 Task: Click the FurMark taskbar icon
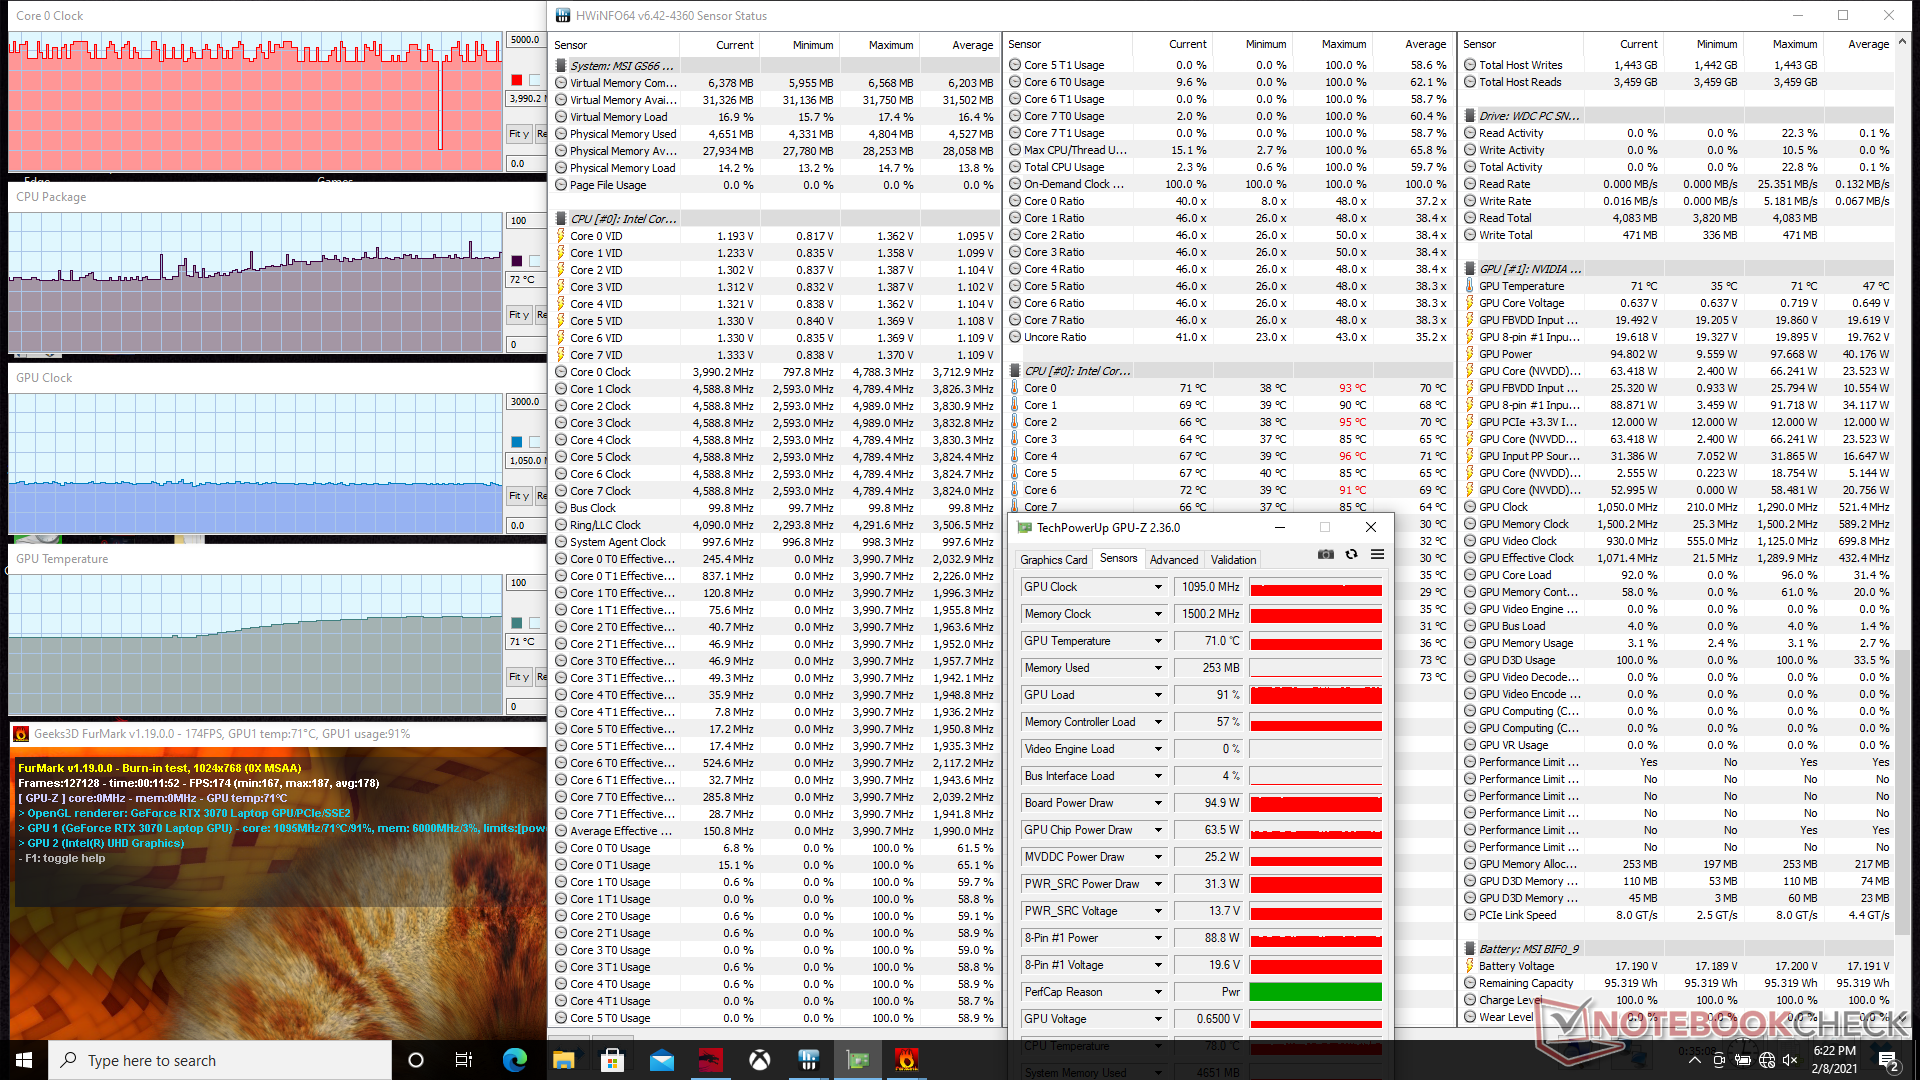pos(906,1060)
